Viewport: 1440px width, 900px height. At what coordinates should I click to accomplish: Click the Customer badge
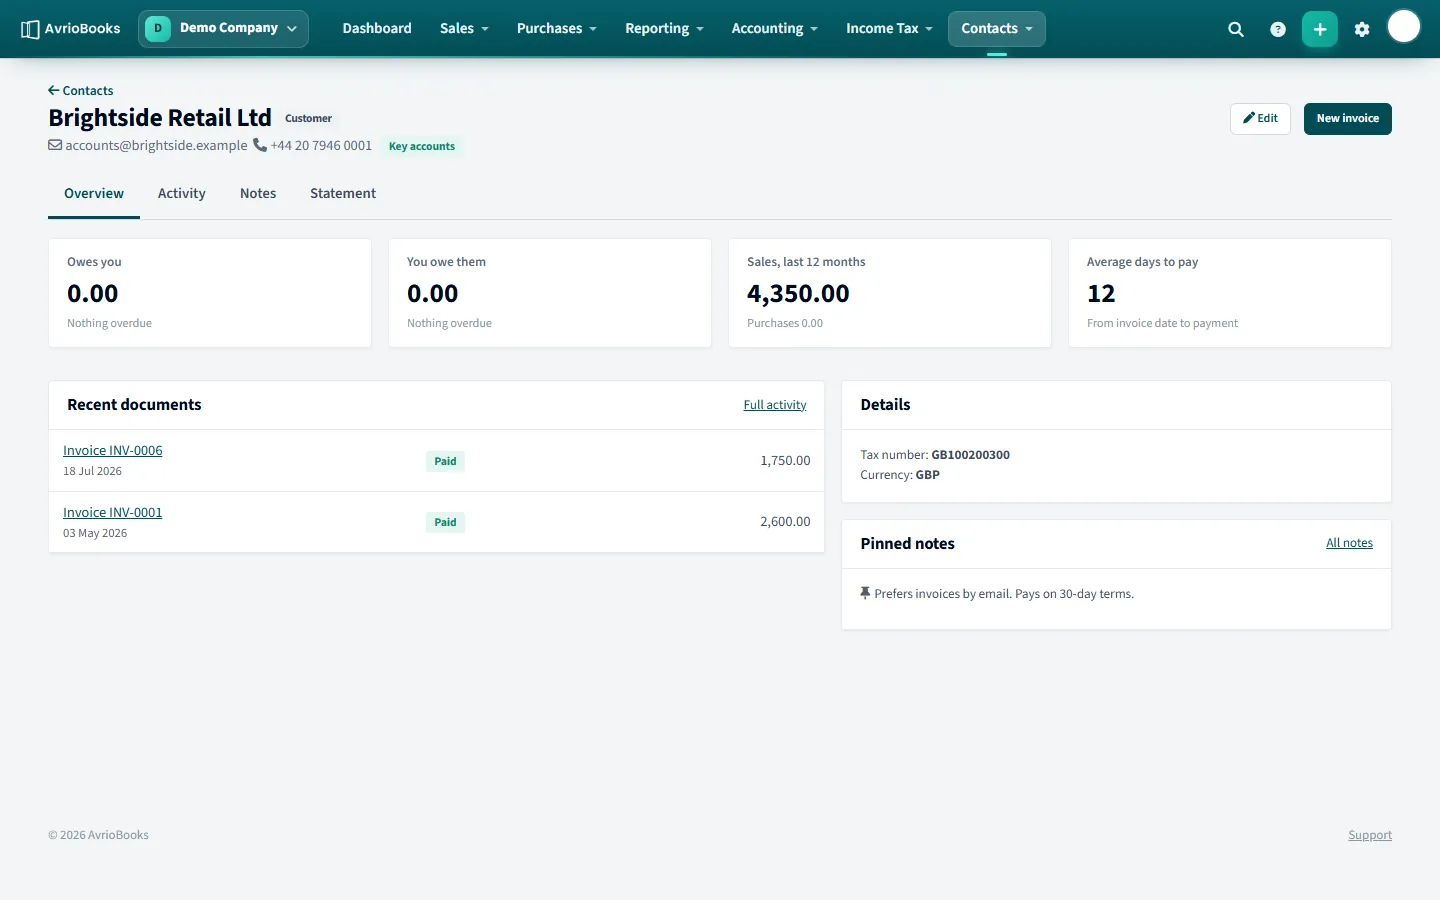pos(308,118)
